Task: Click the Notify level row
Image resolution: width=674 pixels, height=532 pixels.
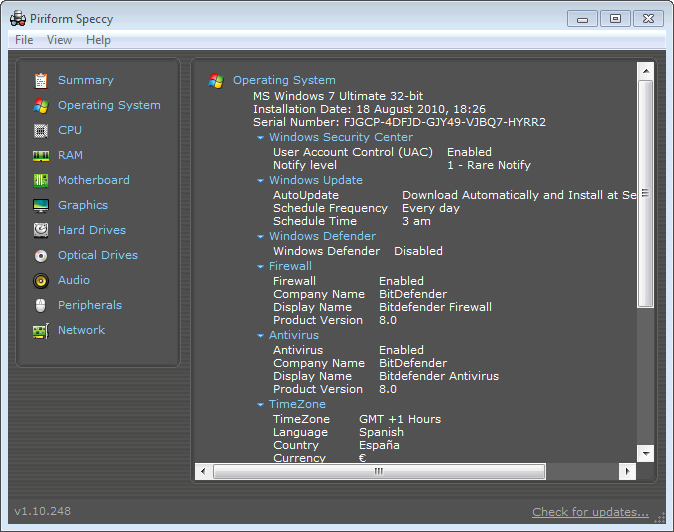Action: (x=401, y=165)
